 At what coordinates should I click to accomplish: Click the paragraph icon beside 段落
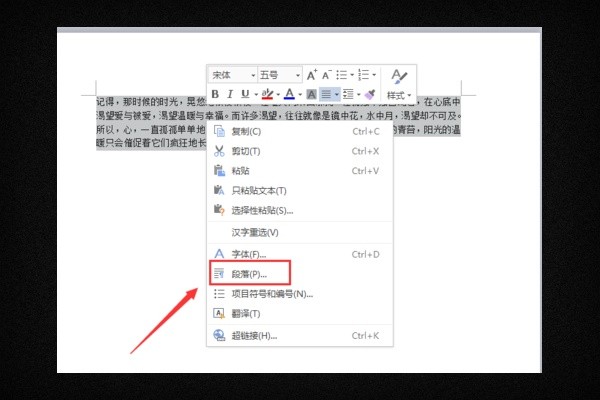[219, 274]
